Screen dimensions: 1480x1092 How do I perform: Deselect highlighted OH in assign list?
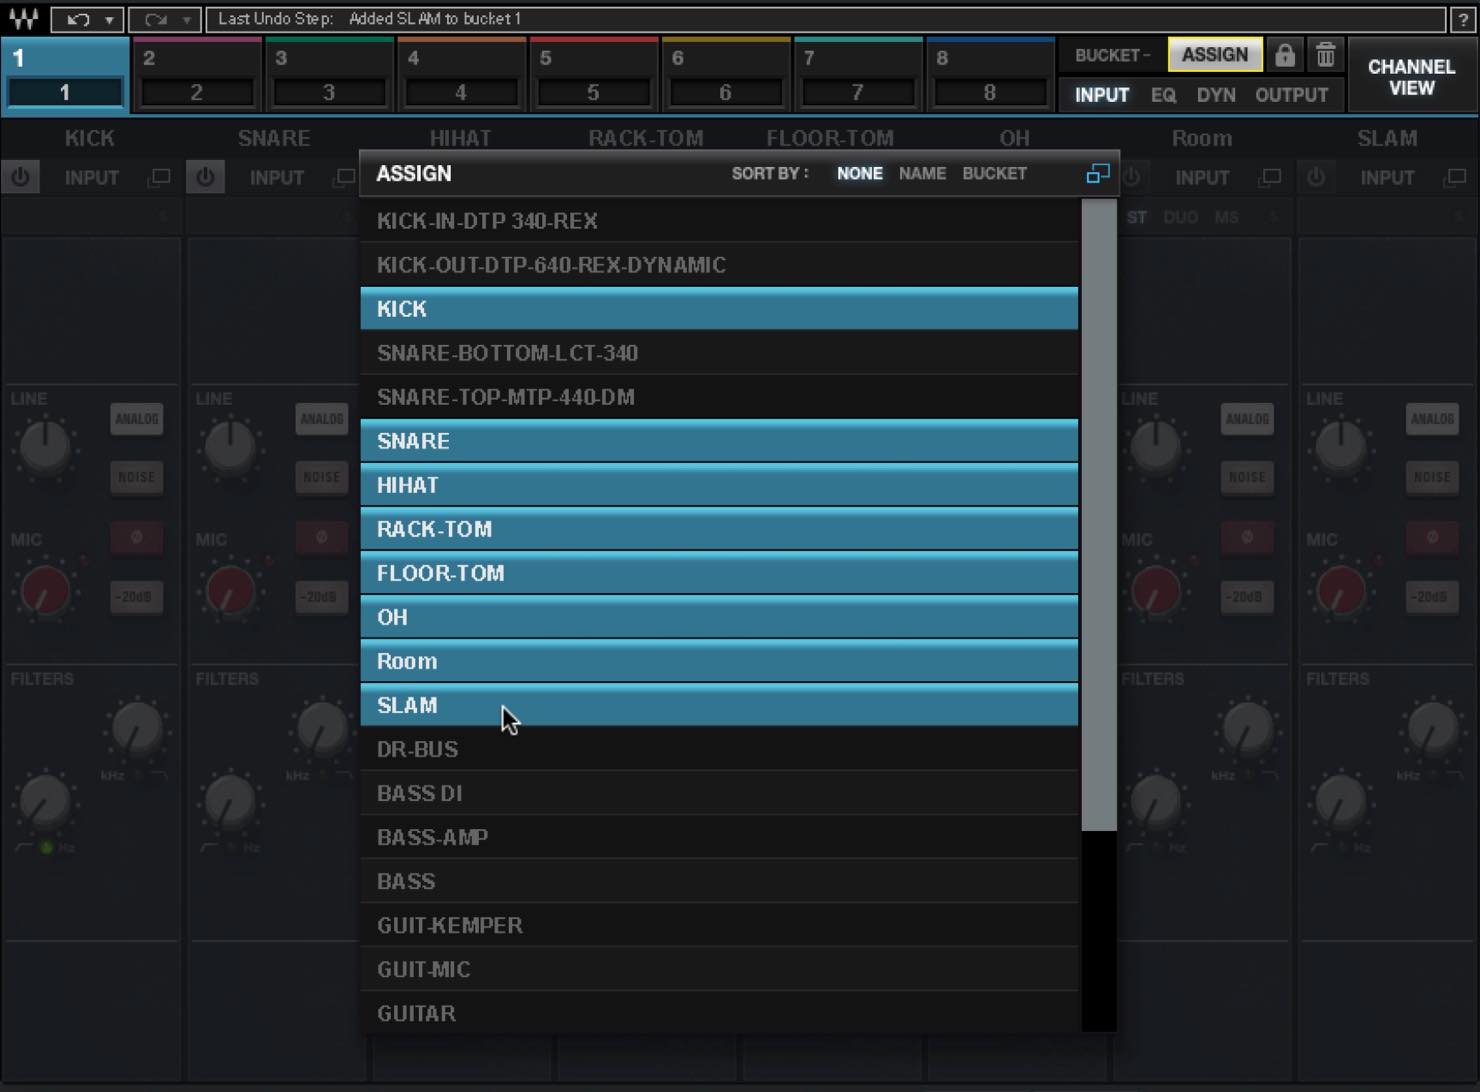tap(719, 617)
